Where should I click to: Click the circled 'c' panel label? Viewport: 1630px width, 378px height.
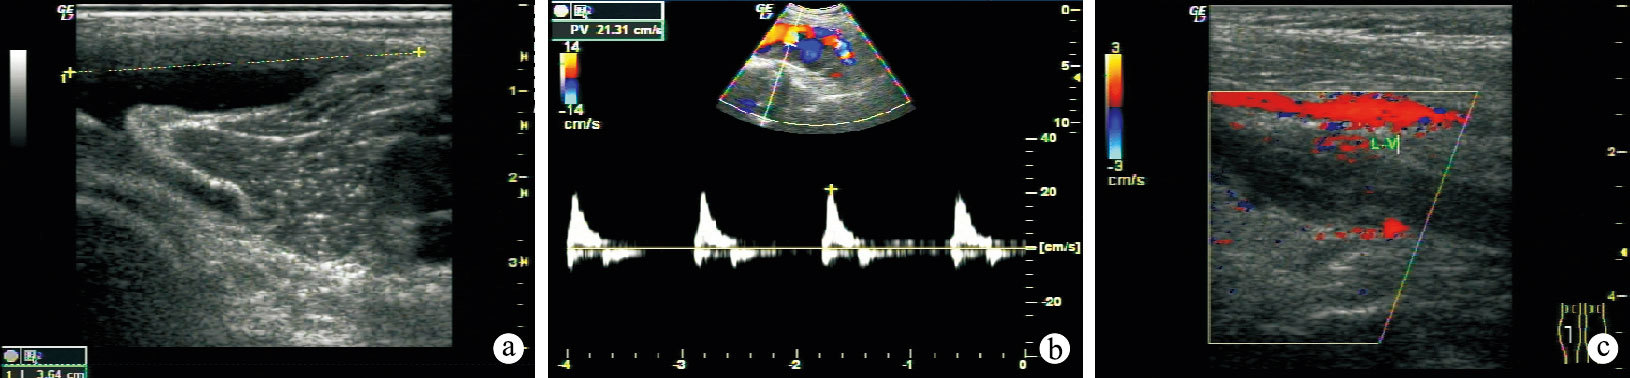(1602, 348)
